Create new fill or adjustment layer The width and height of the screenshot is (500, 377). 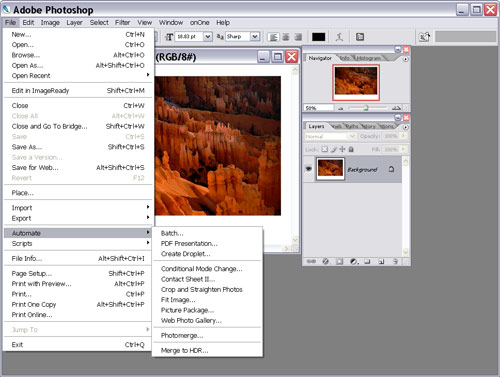point(354,262)
